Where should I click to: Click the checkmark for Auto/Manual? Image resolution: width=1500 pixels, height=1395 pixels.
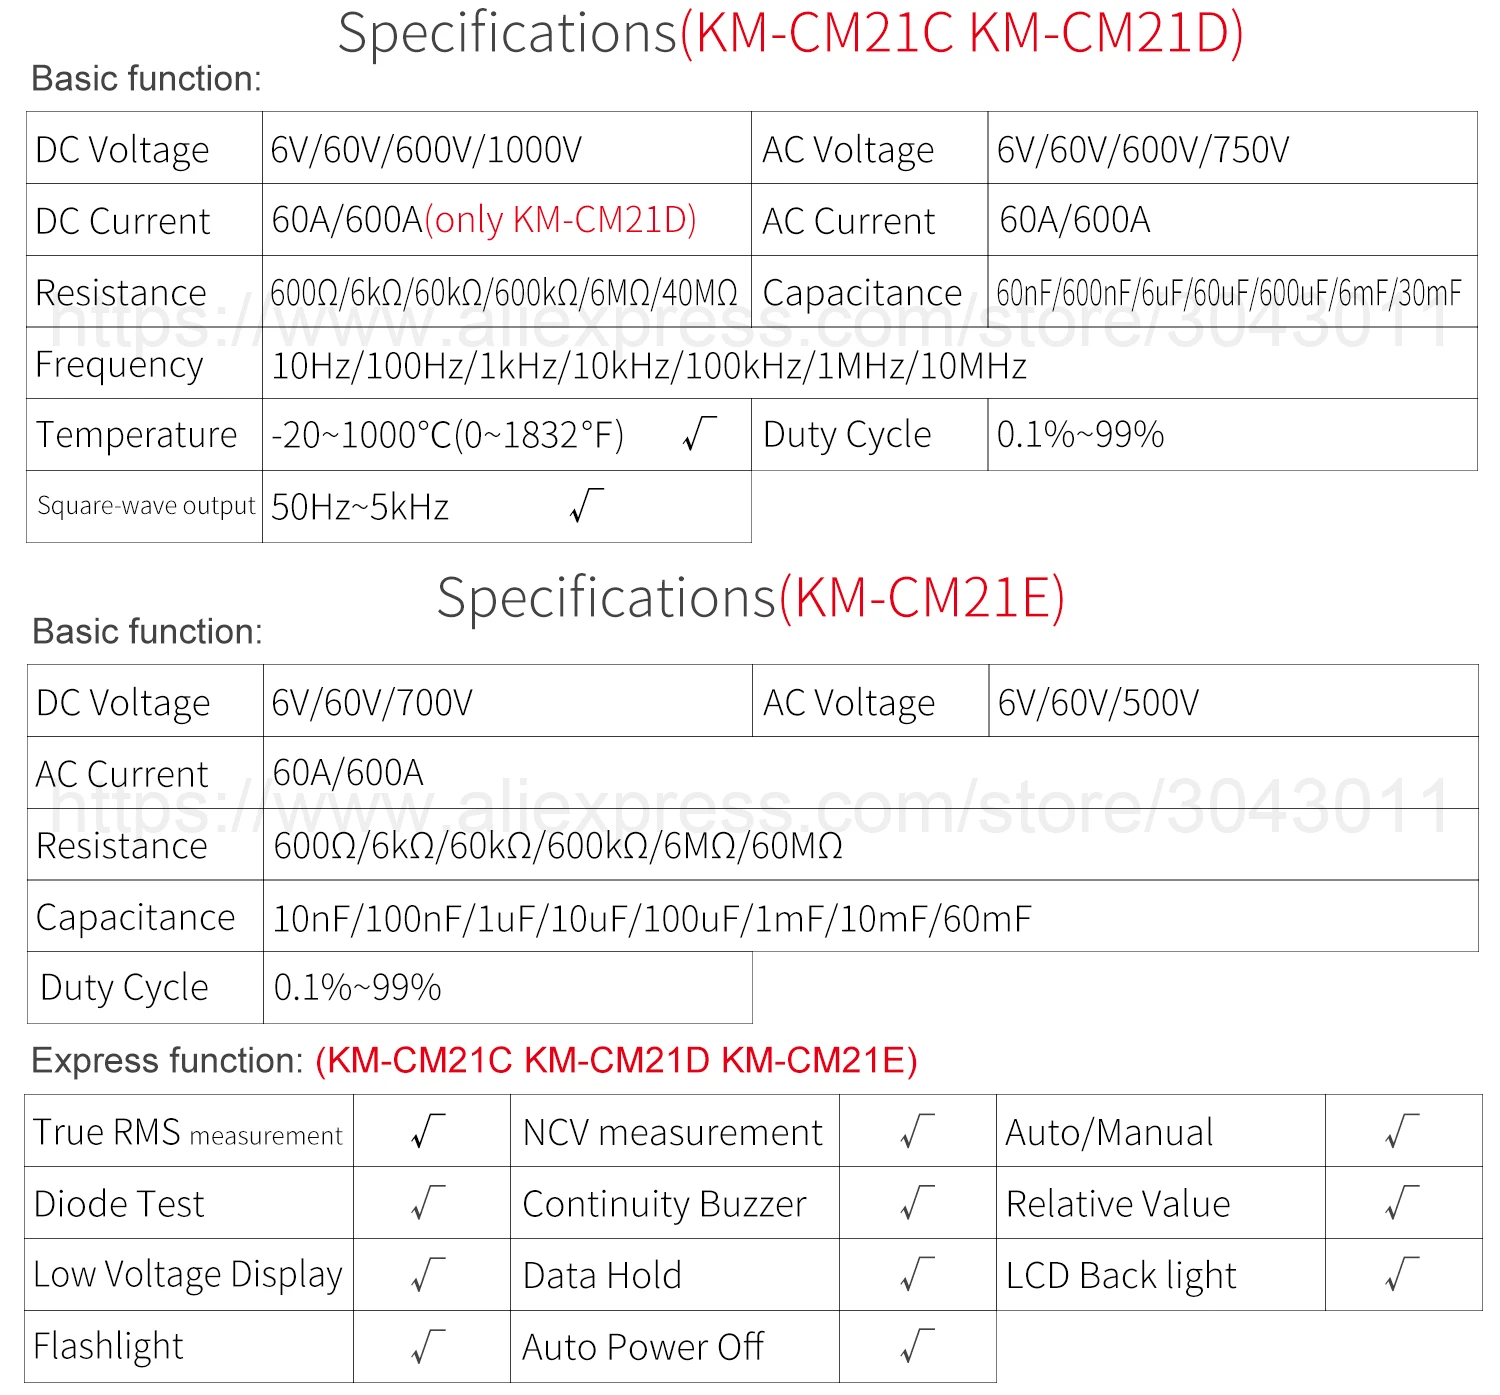pos(1403,1131)
